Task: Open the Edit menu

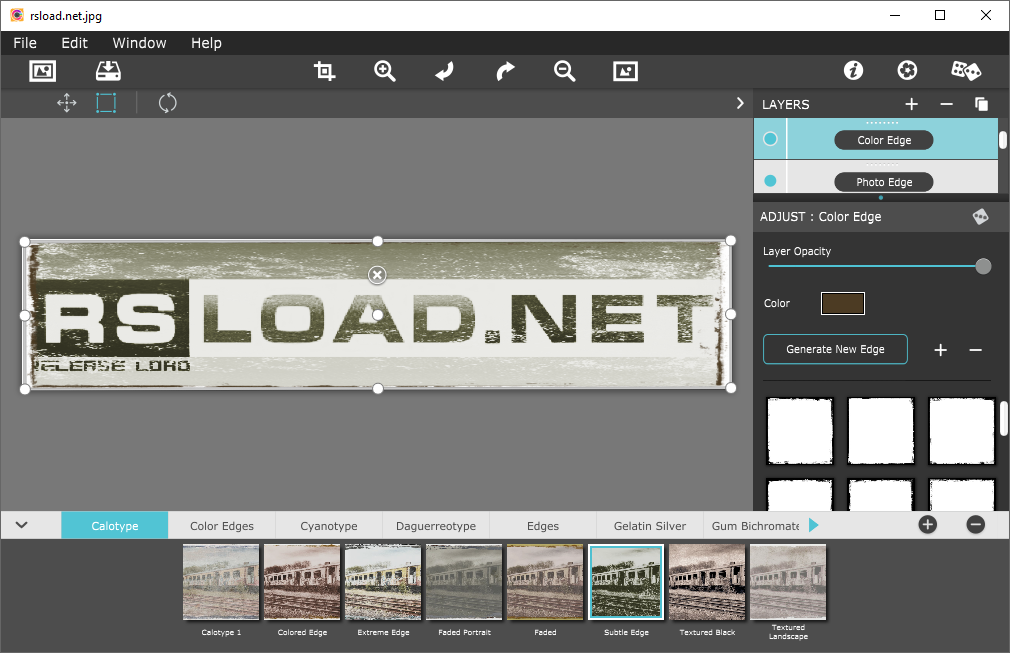Action: (x=75, y=43)
